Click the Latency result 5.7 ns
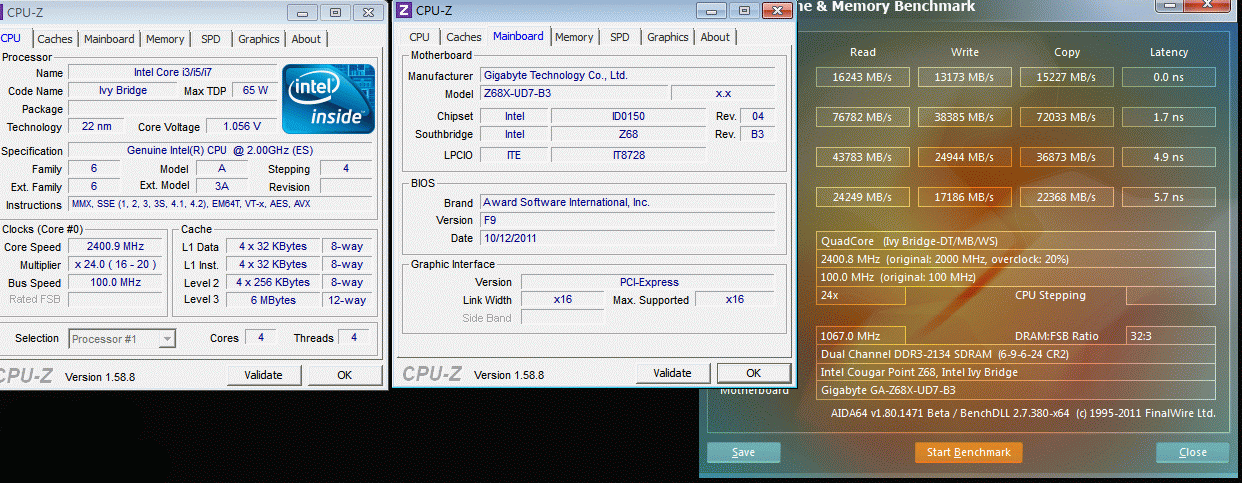This screenshot has width=1242, height=483. click(x=1169, y=198)
